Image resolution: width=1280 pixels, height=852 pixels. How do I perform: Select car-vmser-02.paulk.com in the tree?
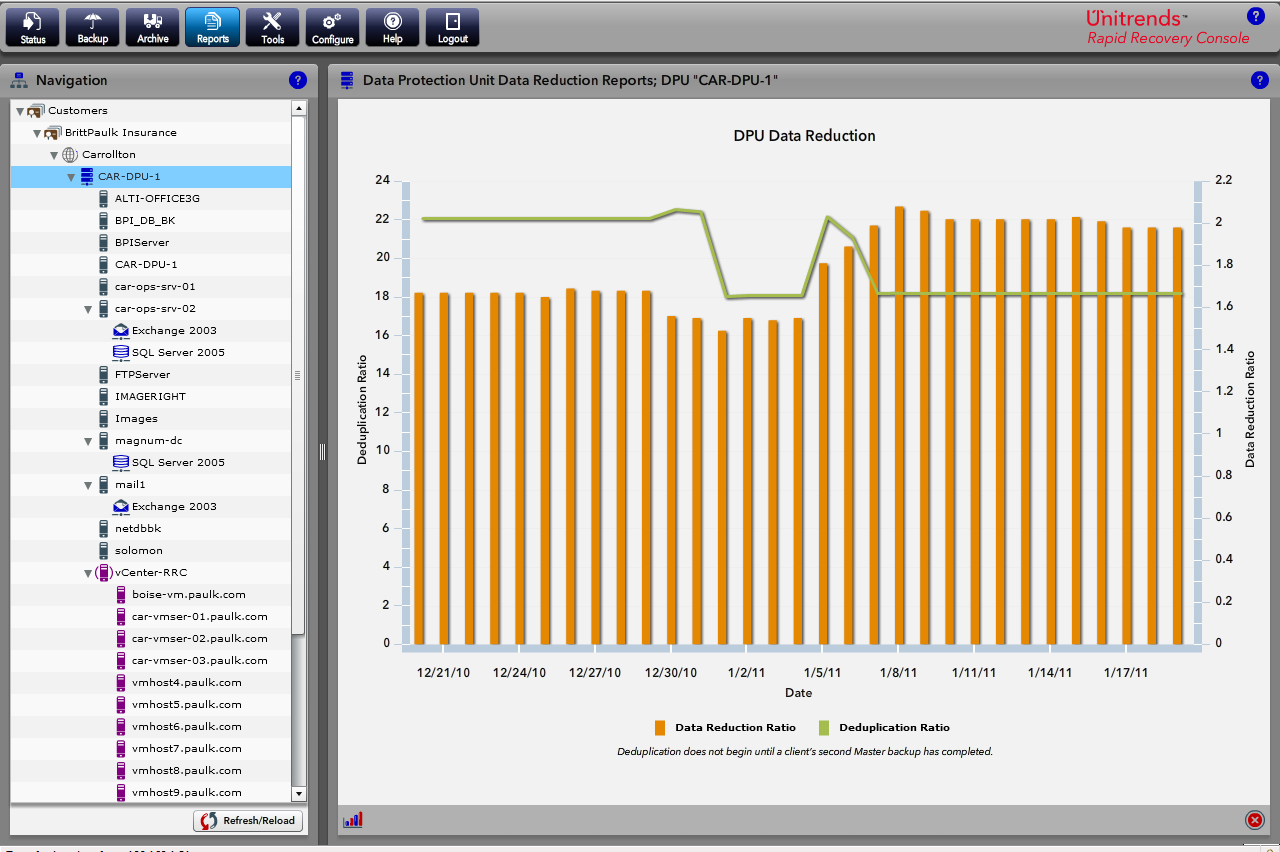pyautogui.click(x=200, y=639)
